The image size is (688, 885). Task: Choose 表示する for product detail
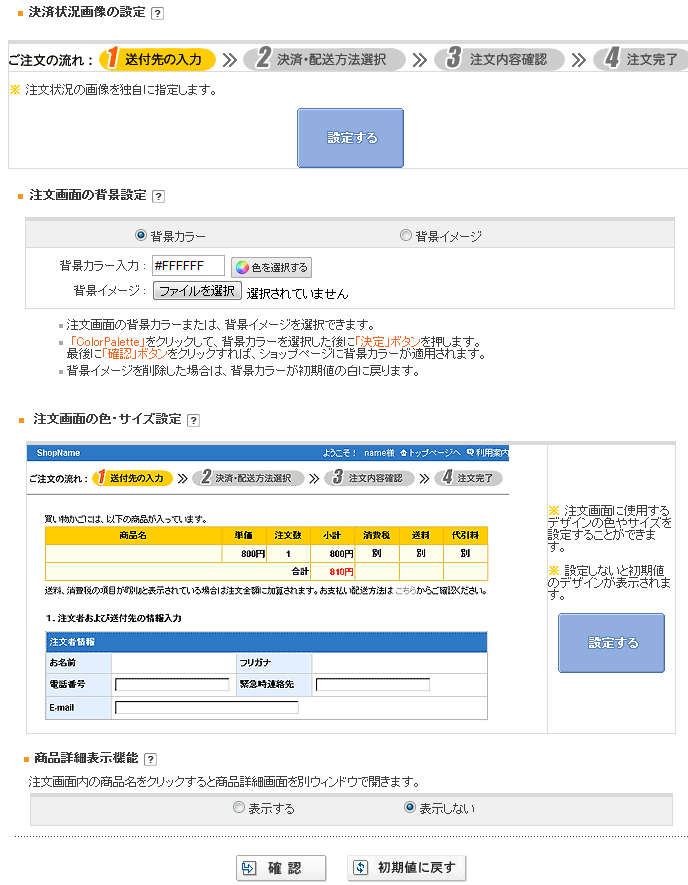(239, 808)
